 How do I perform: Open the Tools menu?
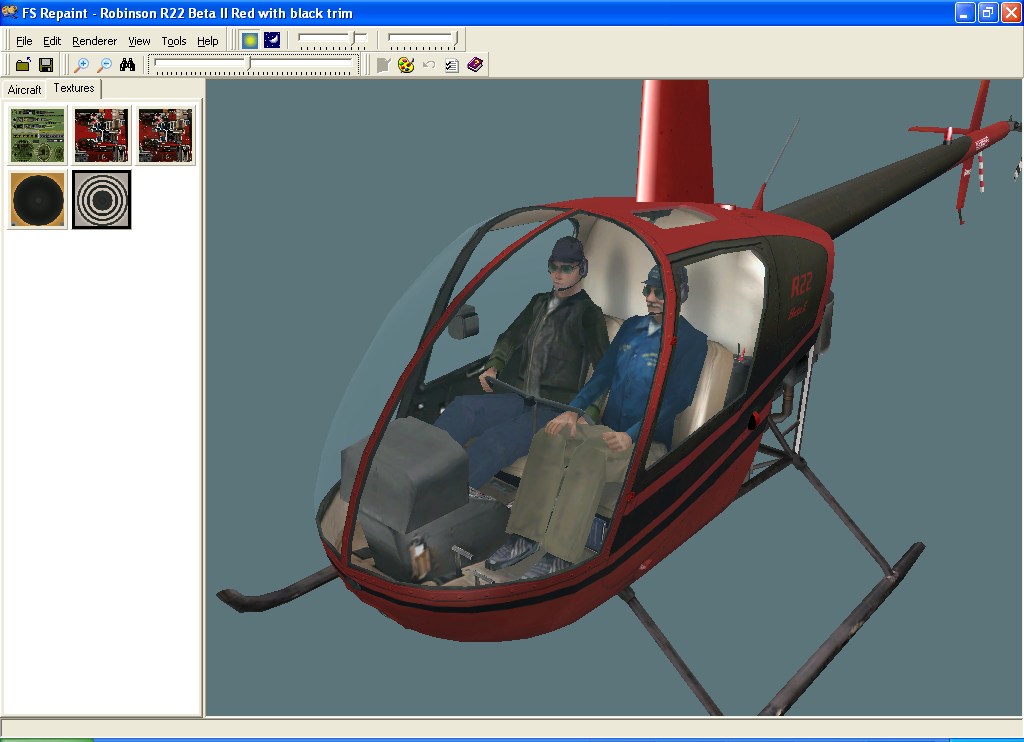point(174,41)
